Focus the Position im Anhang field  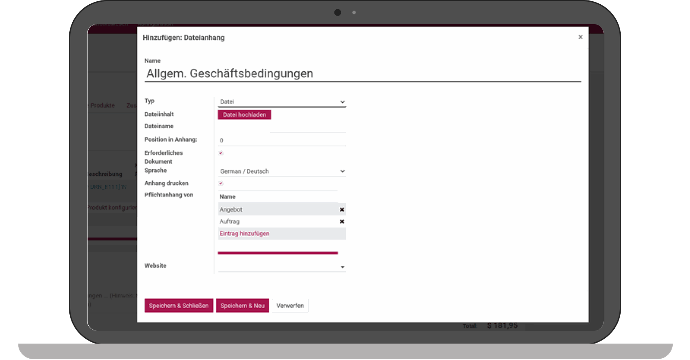282,140
